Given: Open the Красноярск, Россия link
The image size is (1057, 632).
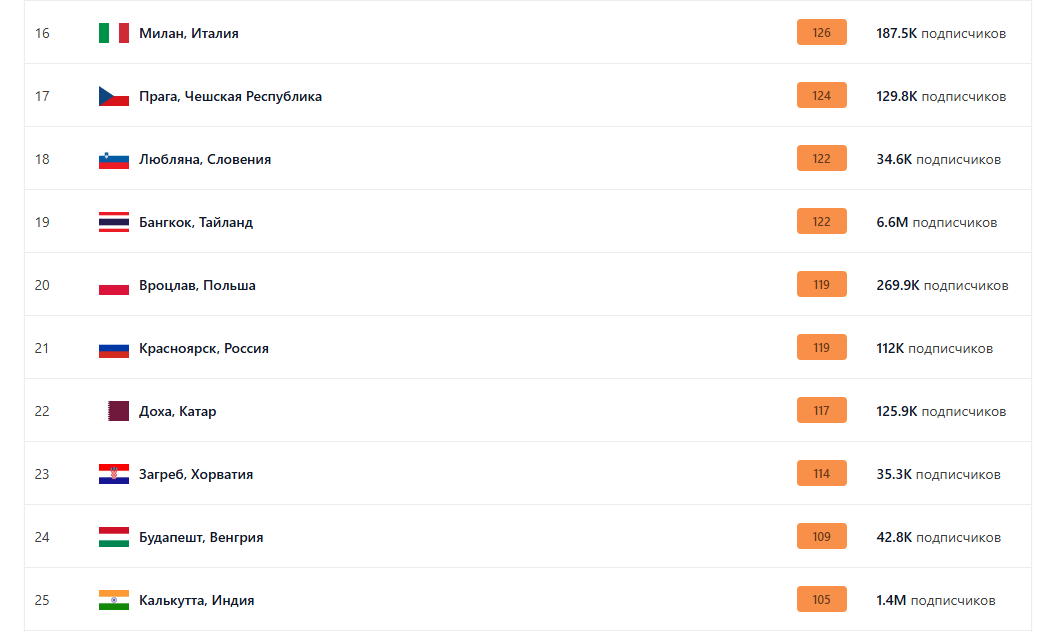Looking at the screenshot, I should coord(204,348).
